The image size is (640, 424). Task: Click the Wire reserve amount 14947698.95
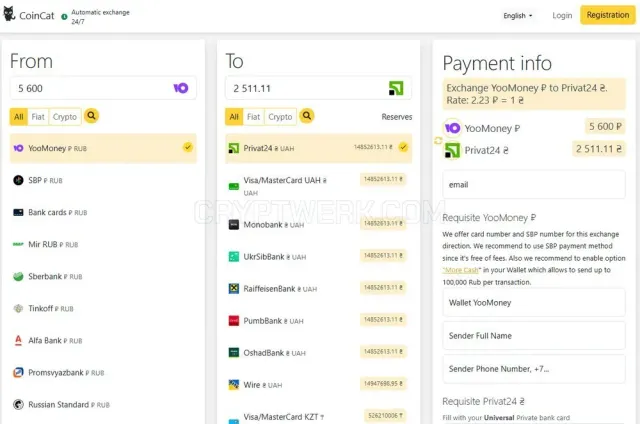click(x=383, y=384)
